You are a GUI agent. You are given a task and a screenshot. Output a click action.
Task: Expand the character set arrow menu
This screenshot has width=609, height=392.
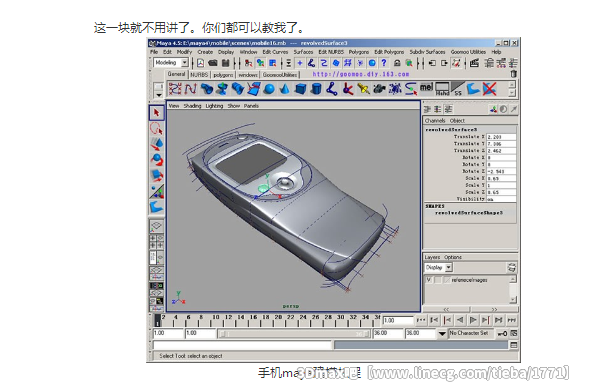(x=442, y=333)
